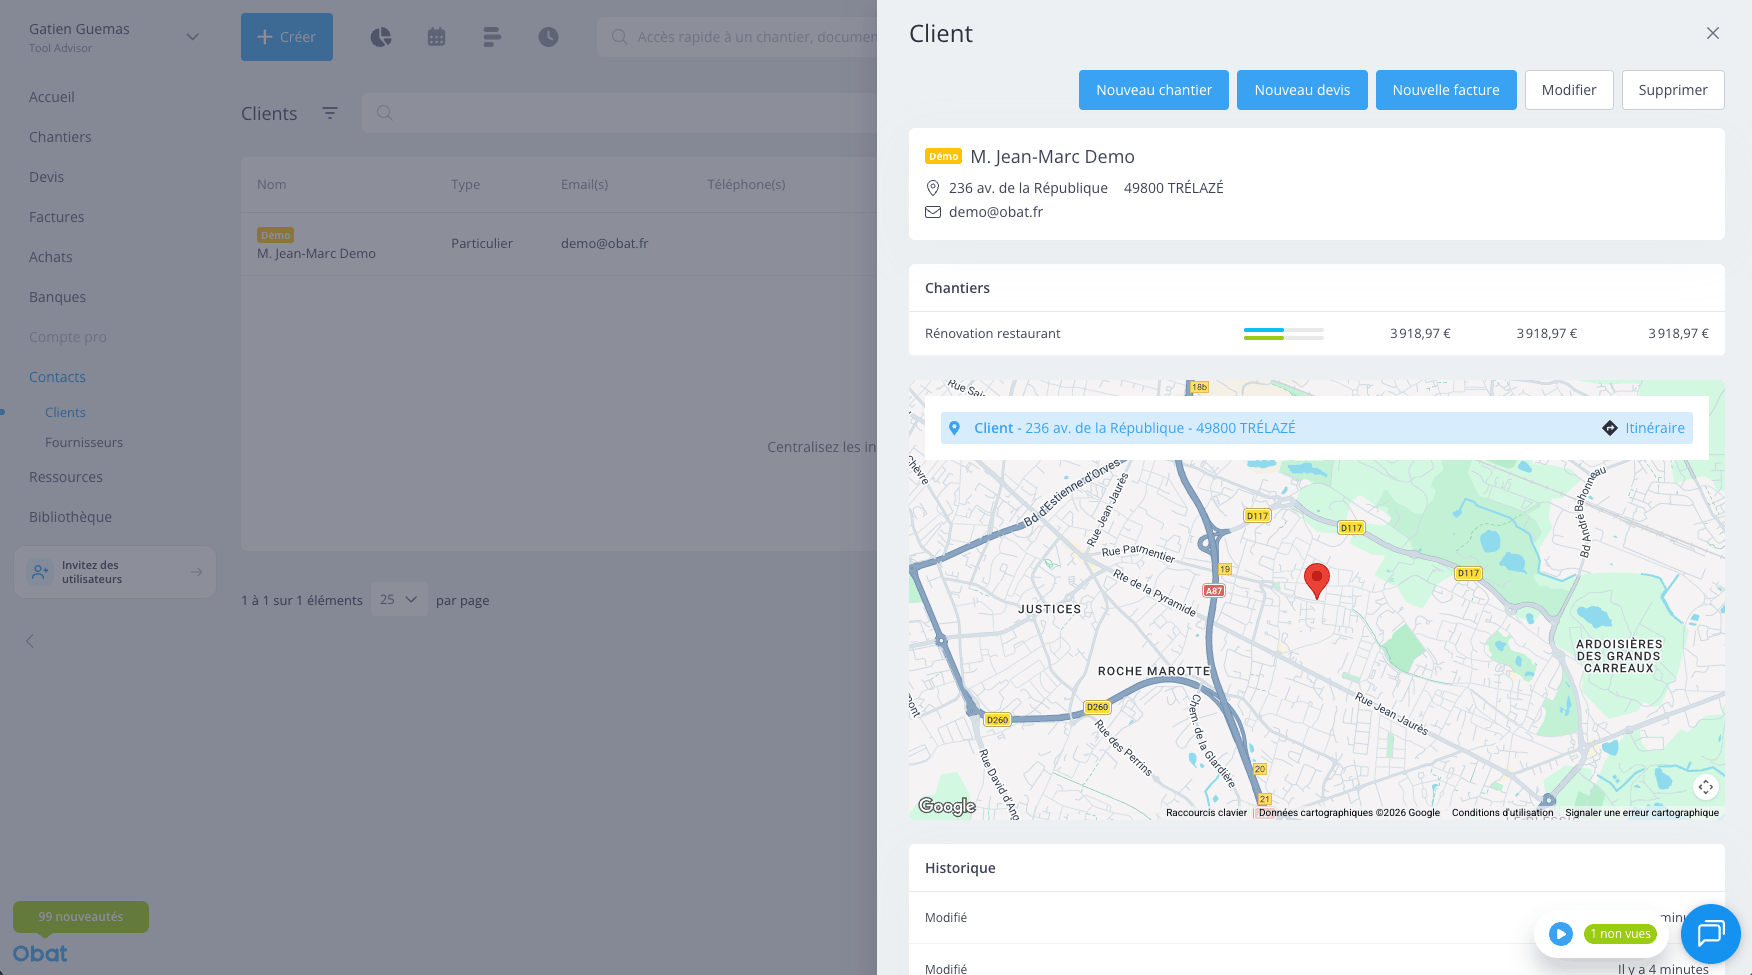
Task: Select Factures in the sidebar
Action: point(57,217)
